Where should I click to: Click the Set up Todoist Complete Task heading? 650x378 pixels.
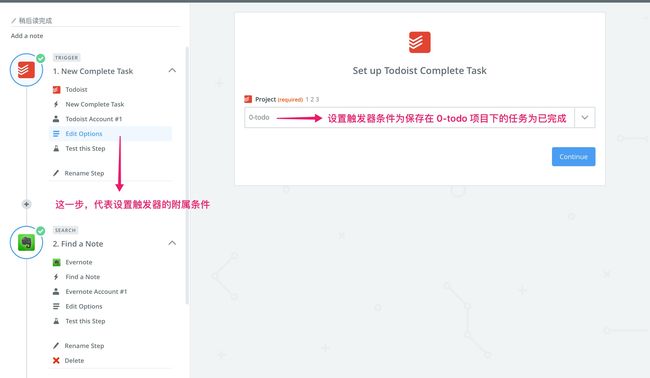tap(420, 71)
